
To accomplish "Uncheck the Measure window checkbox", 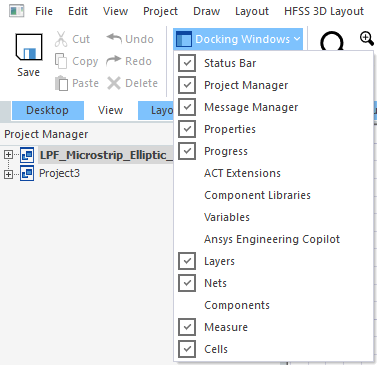I will point(187,327).
